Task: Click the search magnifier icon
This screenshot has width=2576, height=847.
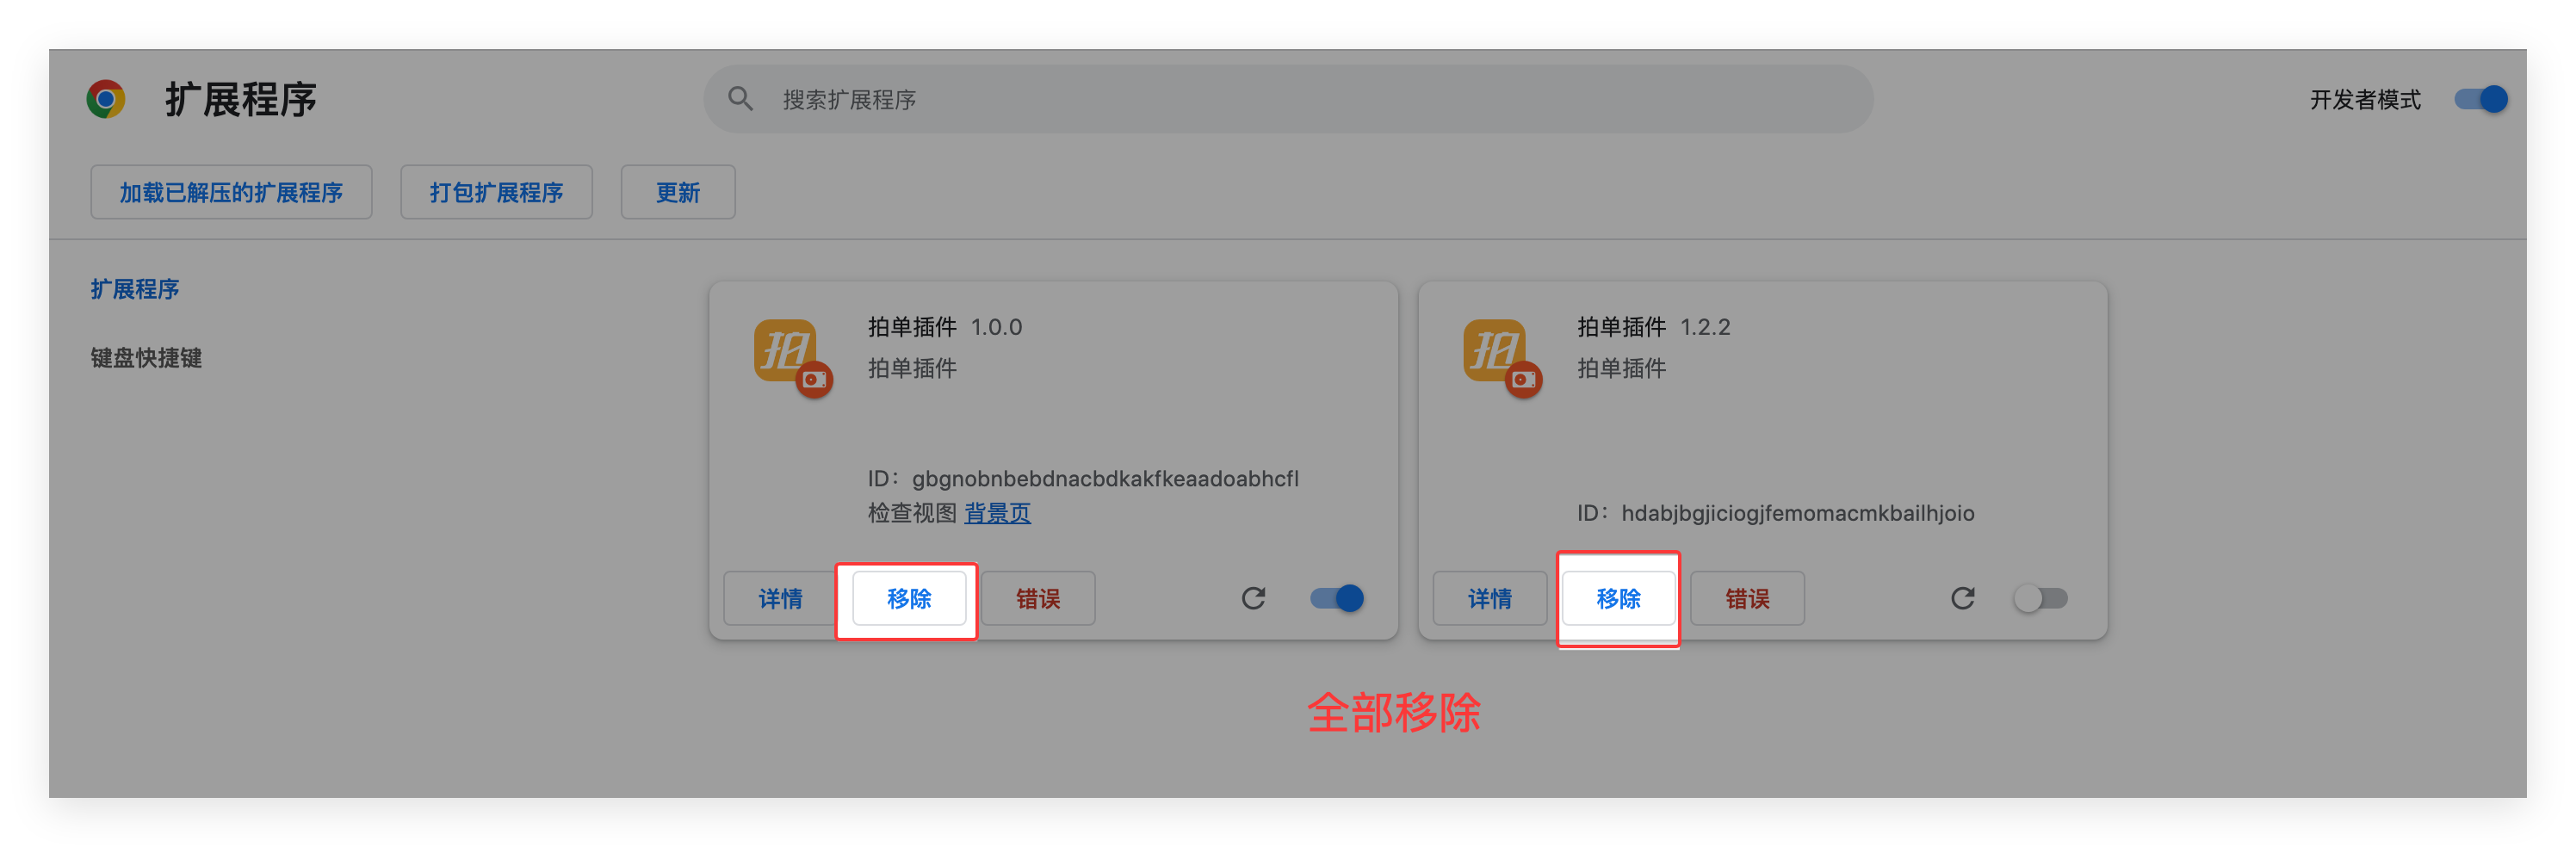Action: [740, 99]
